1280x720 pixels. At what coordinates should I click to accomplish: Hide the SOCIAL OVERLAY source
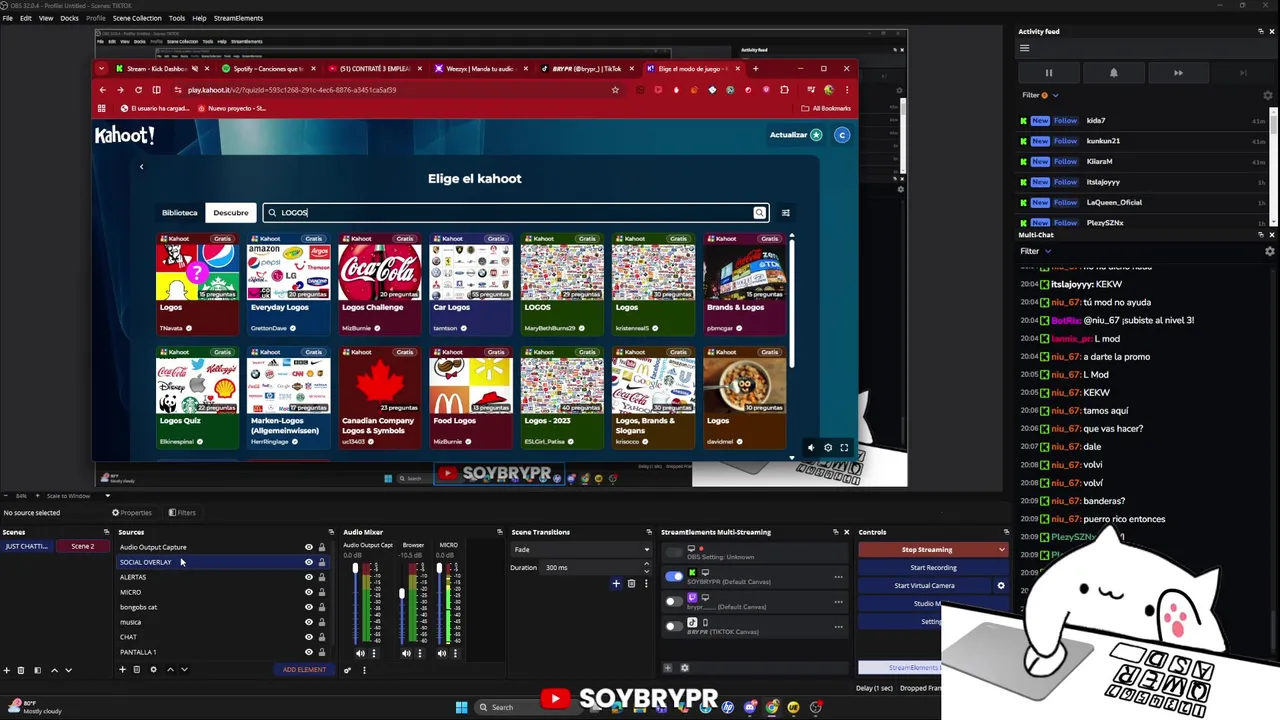tap(308, 562)
